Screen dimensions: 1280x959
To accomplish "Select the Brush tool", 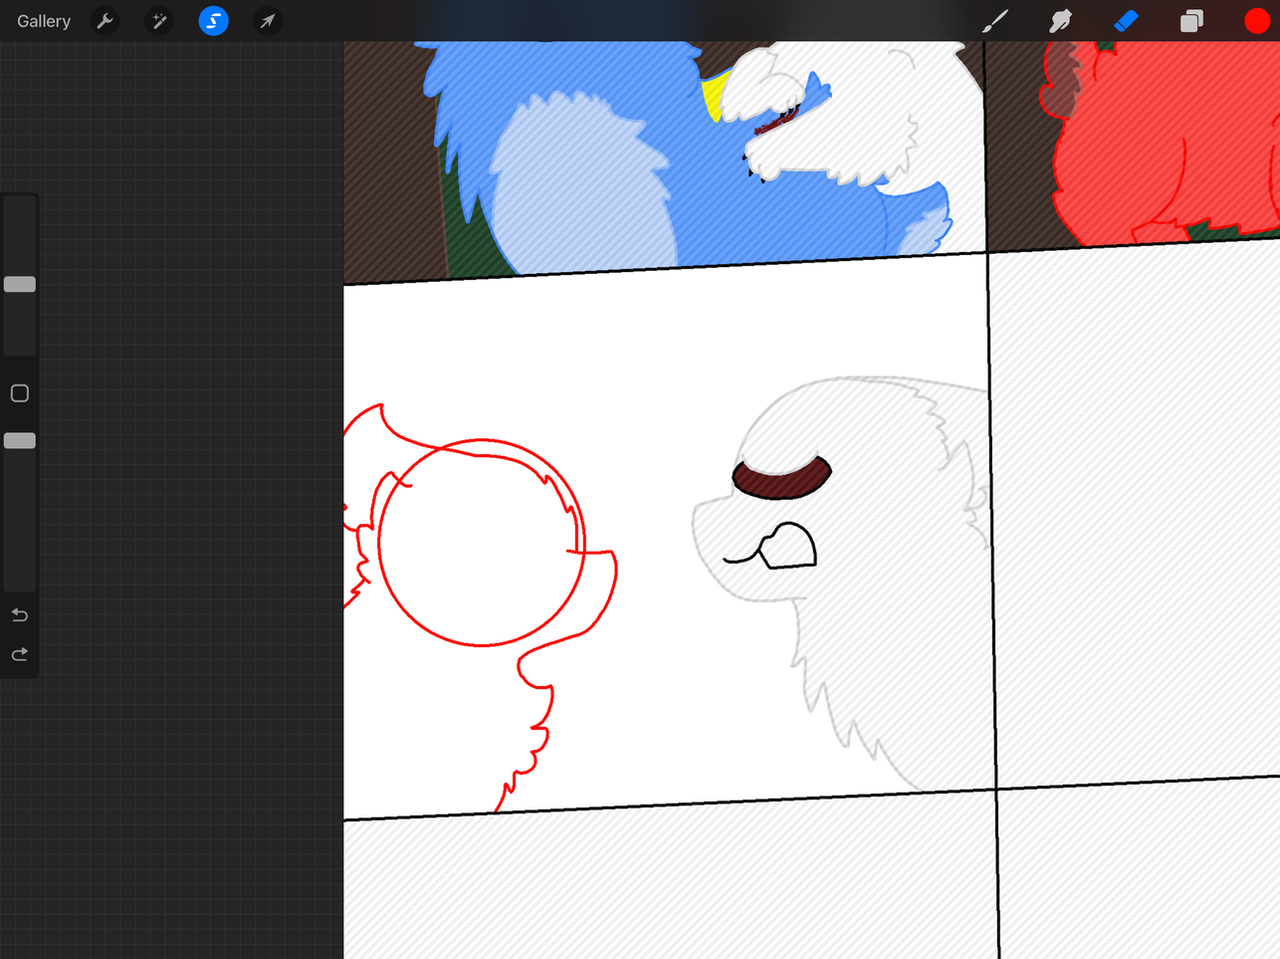I will pyautogui.click(x=995, y=21).
